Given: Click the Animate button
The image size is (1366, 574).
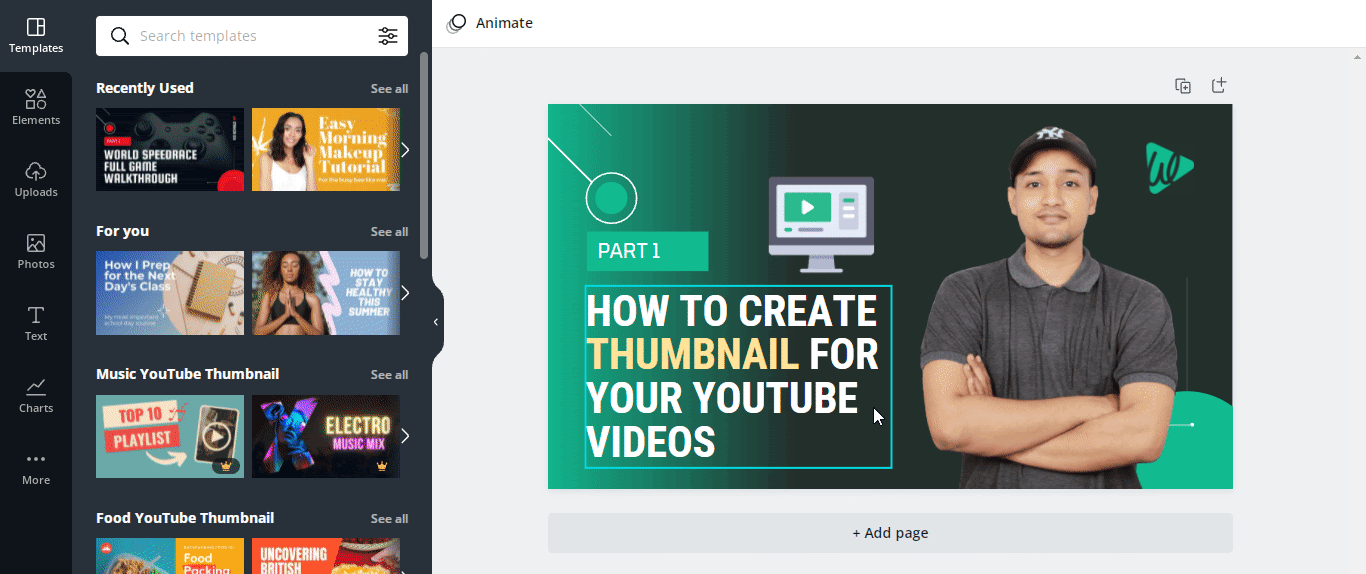Looking at the screenshot, I should (490, 23).
